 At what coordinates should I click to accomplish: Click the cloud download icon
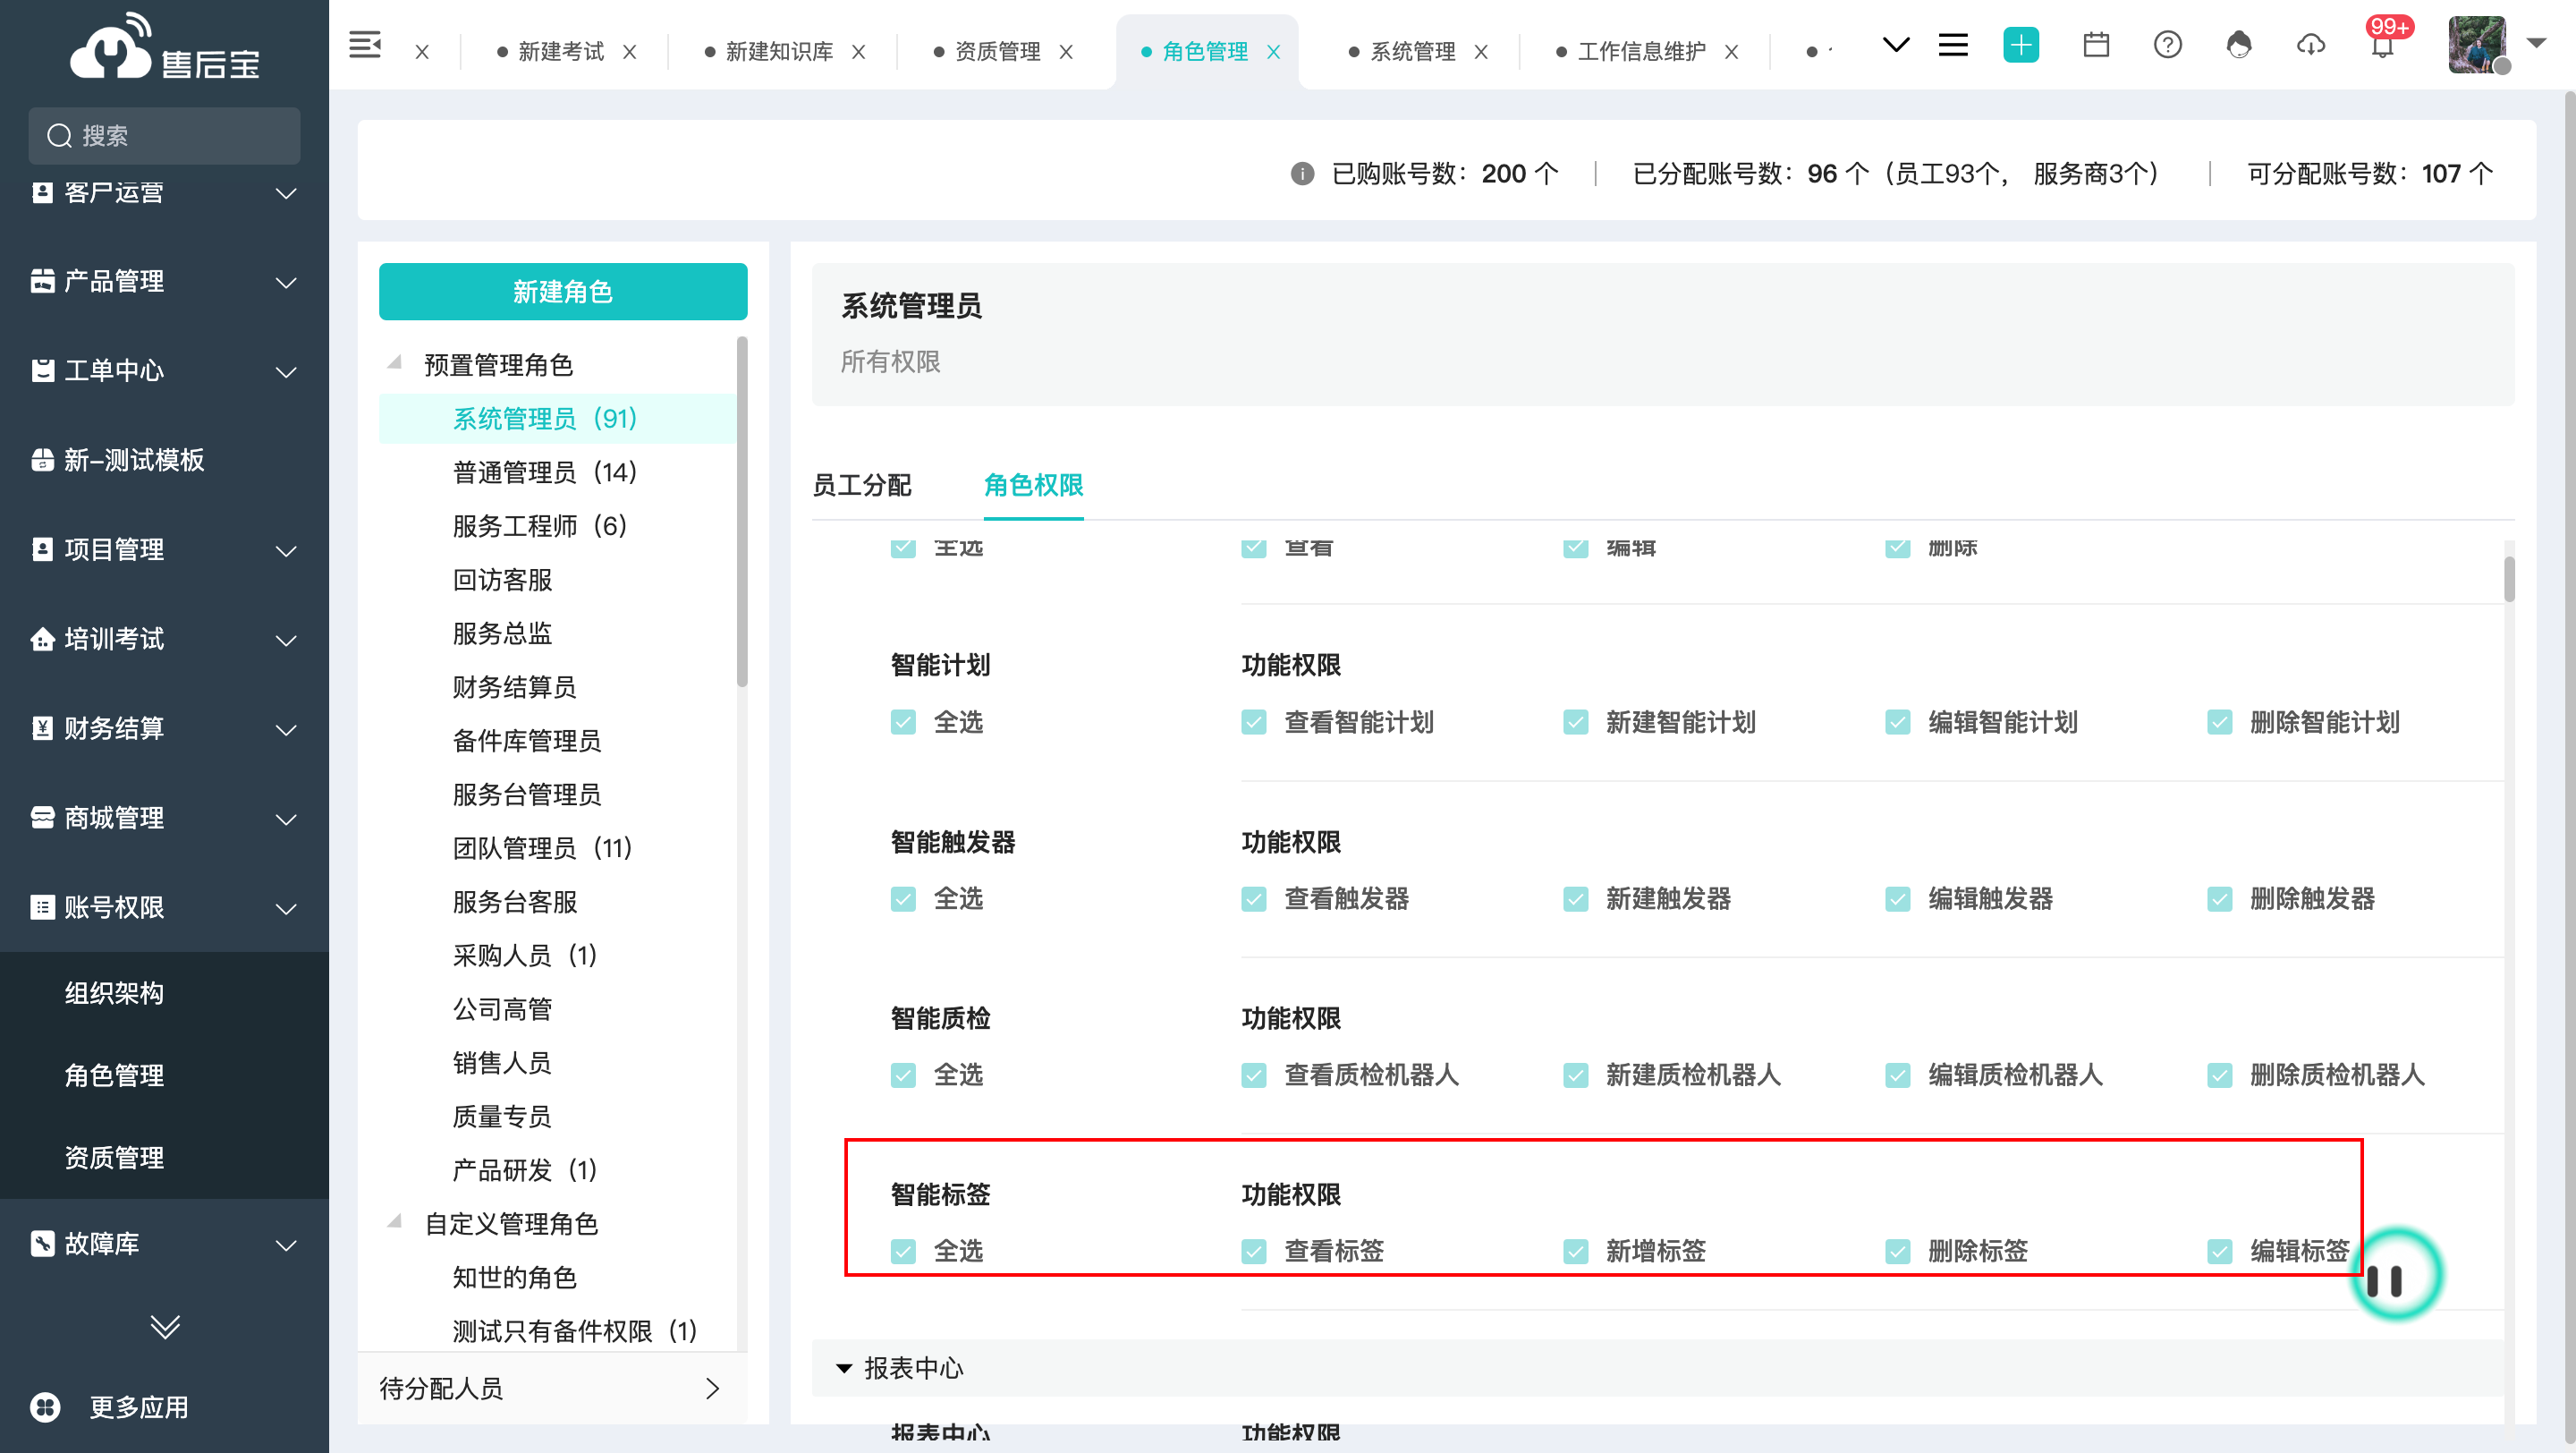(2311, 45)
